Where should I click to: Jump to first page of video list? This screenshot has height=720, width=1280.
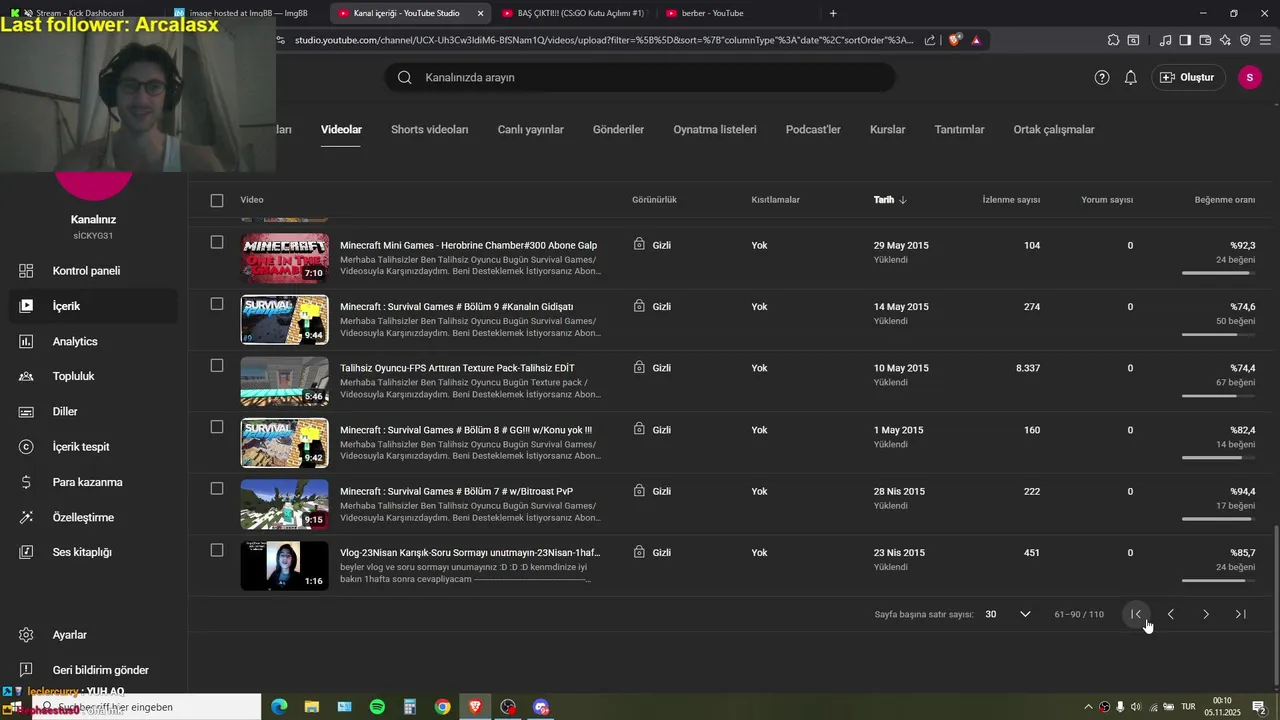pyautogui.click(x=1136, y=614)
